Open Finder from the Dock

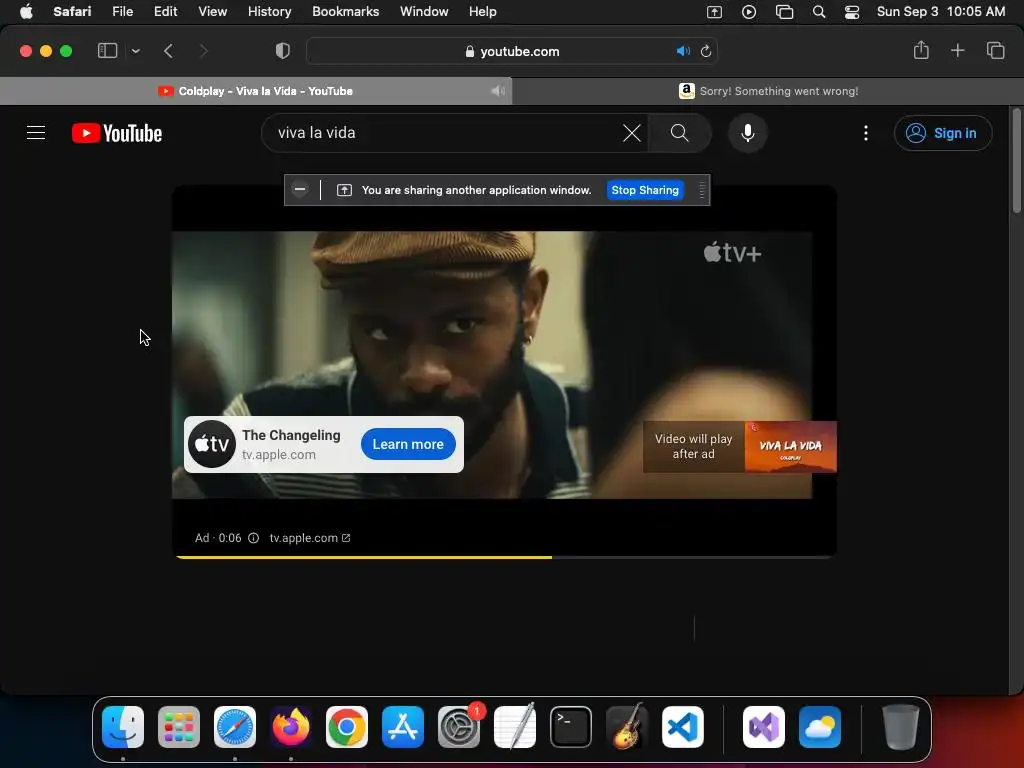(x=123, y=727)
